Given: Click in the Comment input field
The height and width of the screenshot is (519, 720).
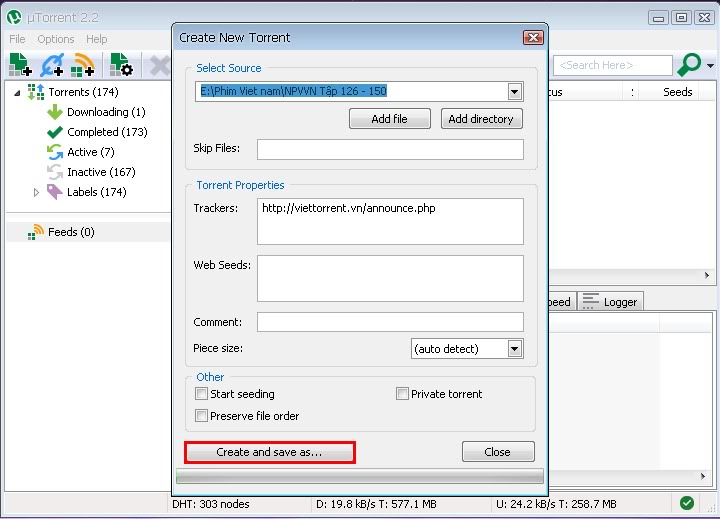Looking at the screenshot, I should click(390, 322).
